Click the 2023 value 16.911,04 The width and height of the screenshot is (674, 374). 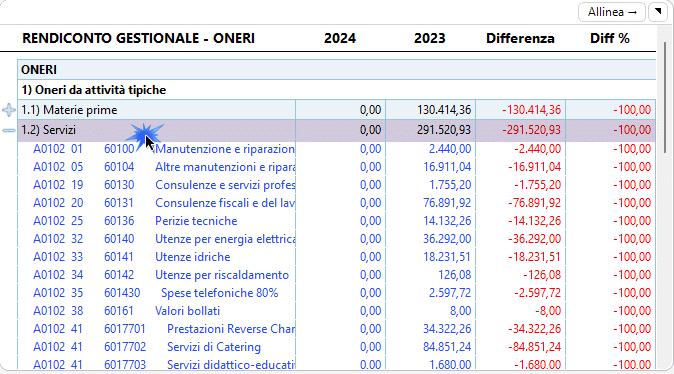(x=447, y=167)
